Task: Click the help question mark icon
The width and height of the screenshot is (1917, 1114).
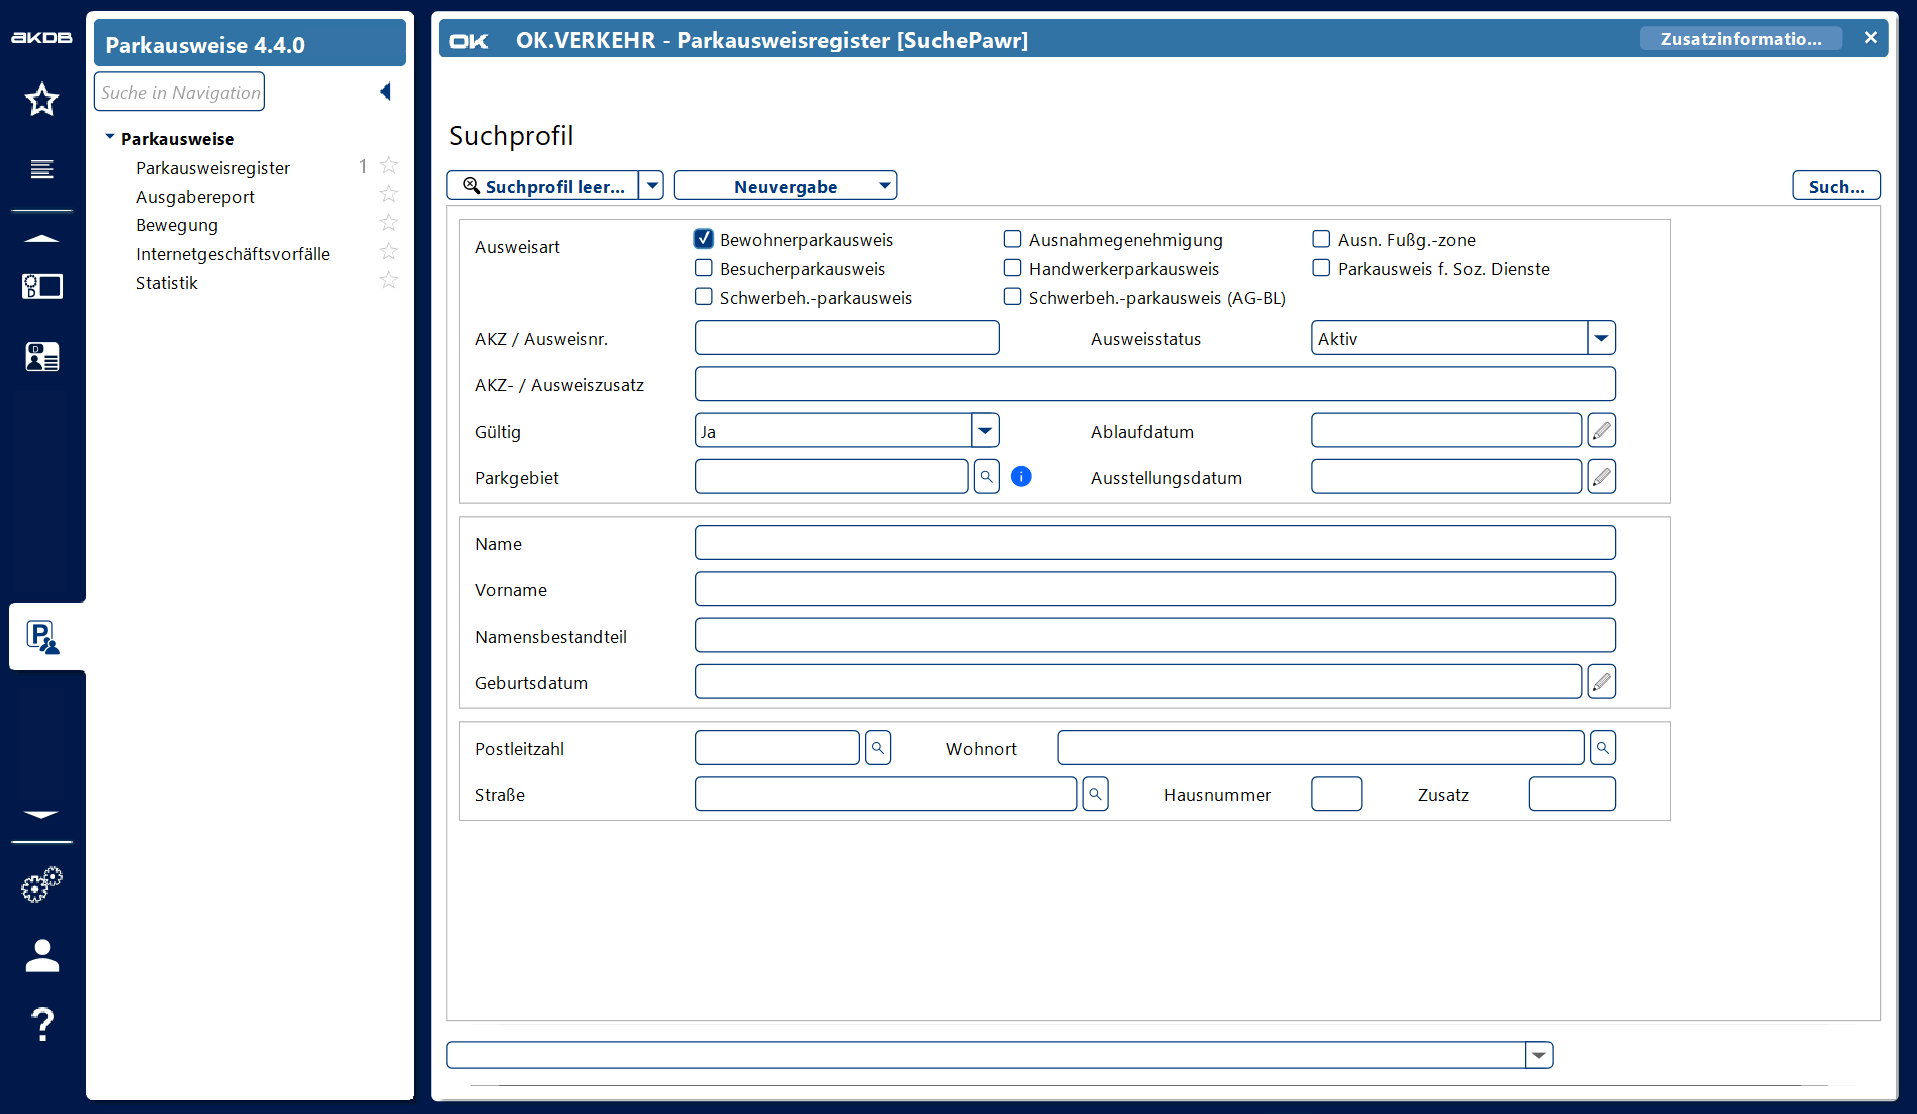Action: [42, 1024]
